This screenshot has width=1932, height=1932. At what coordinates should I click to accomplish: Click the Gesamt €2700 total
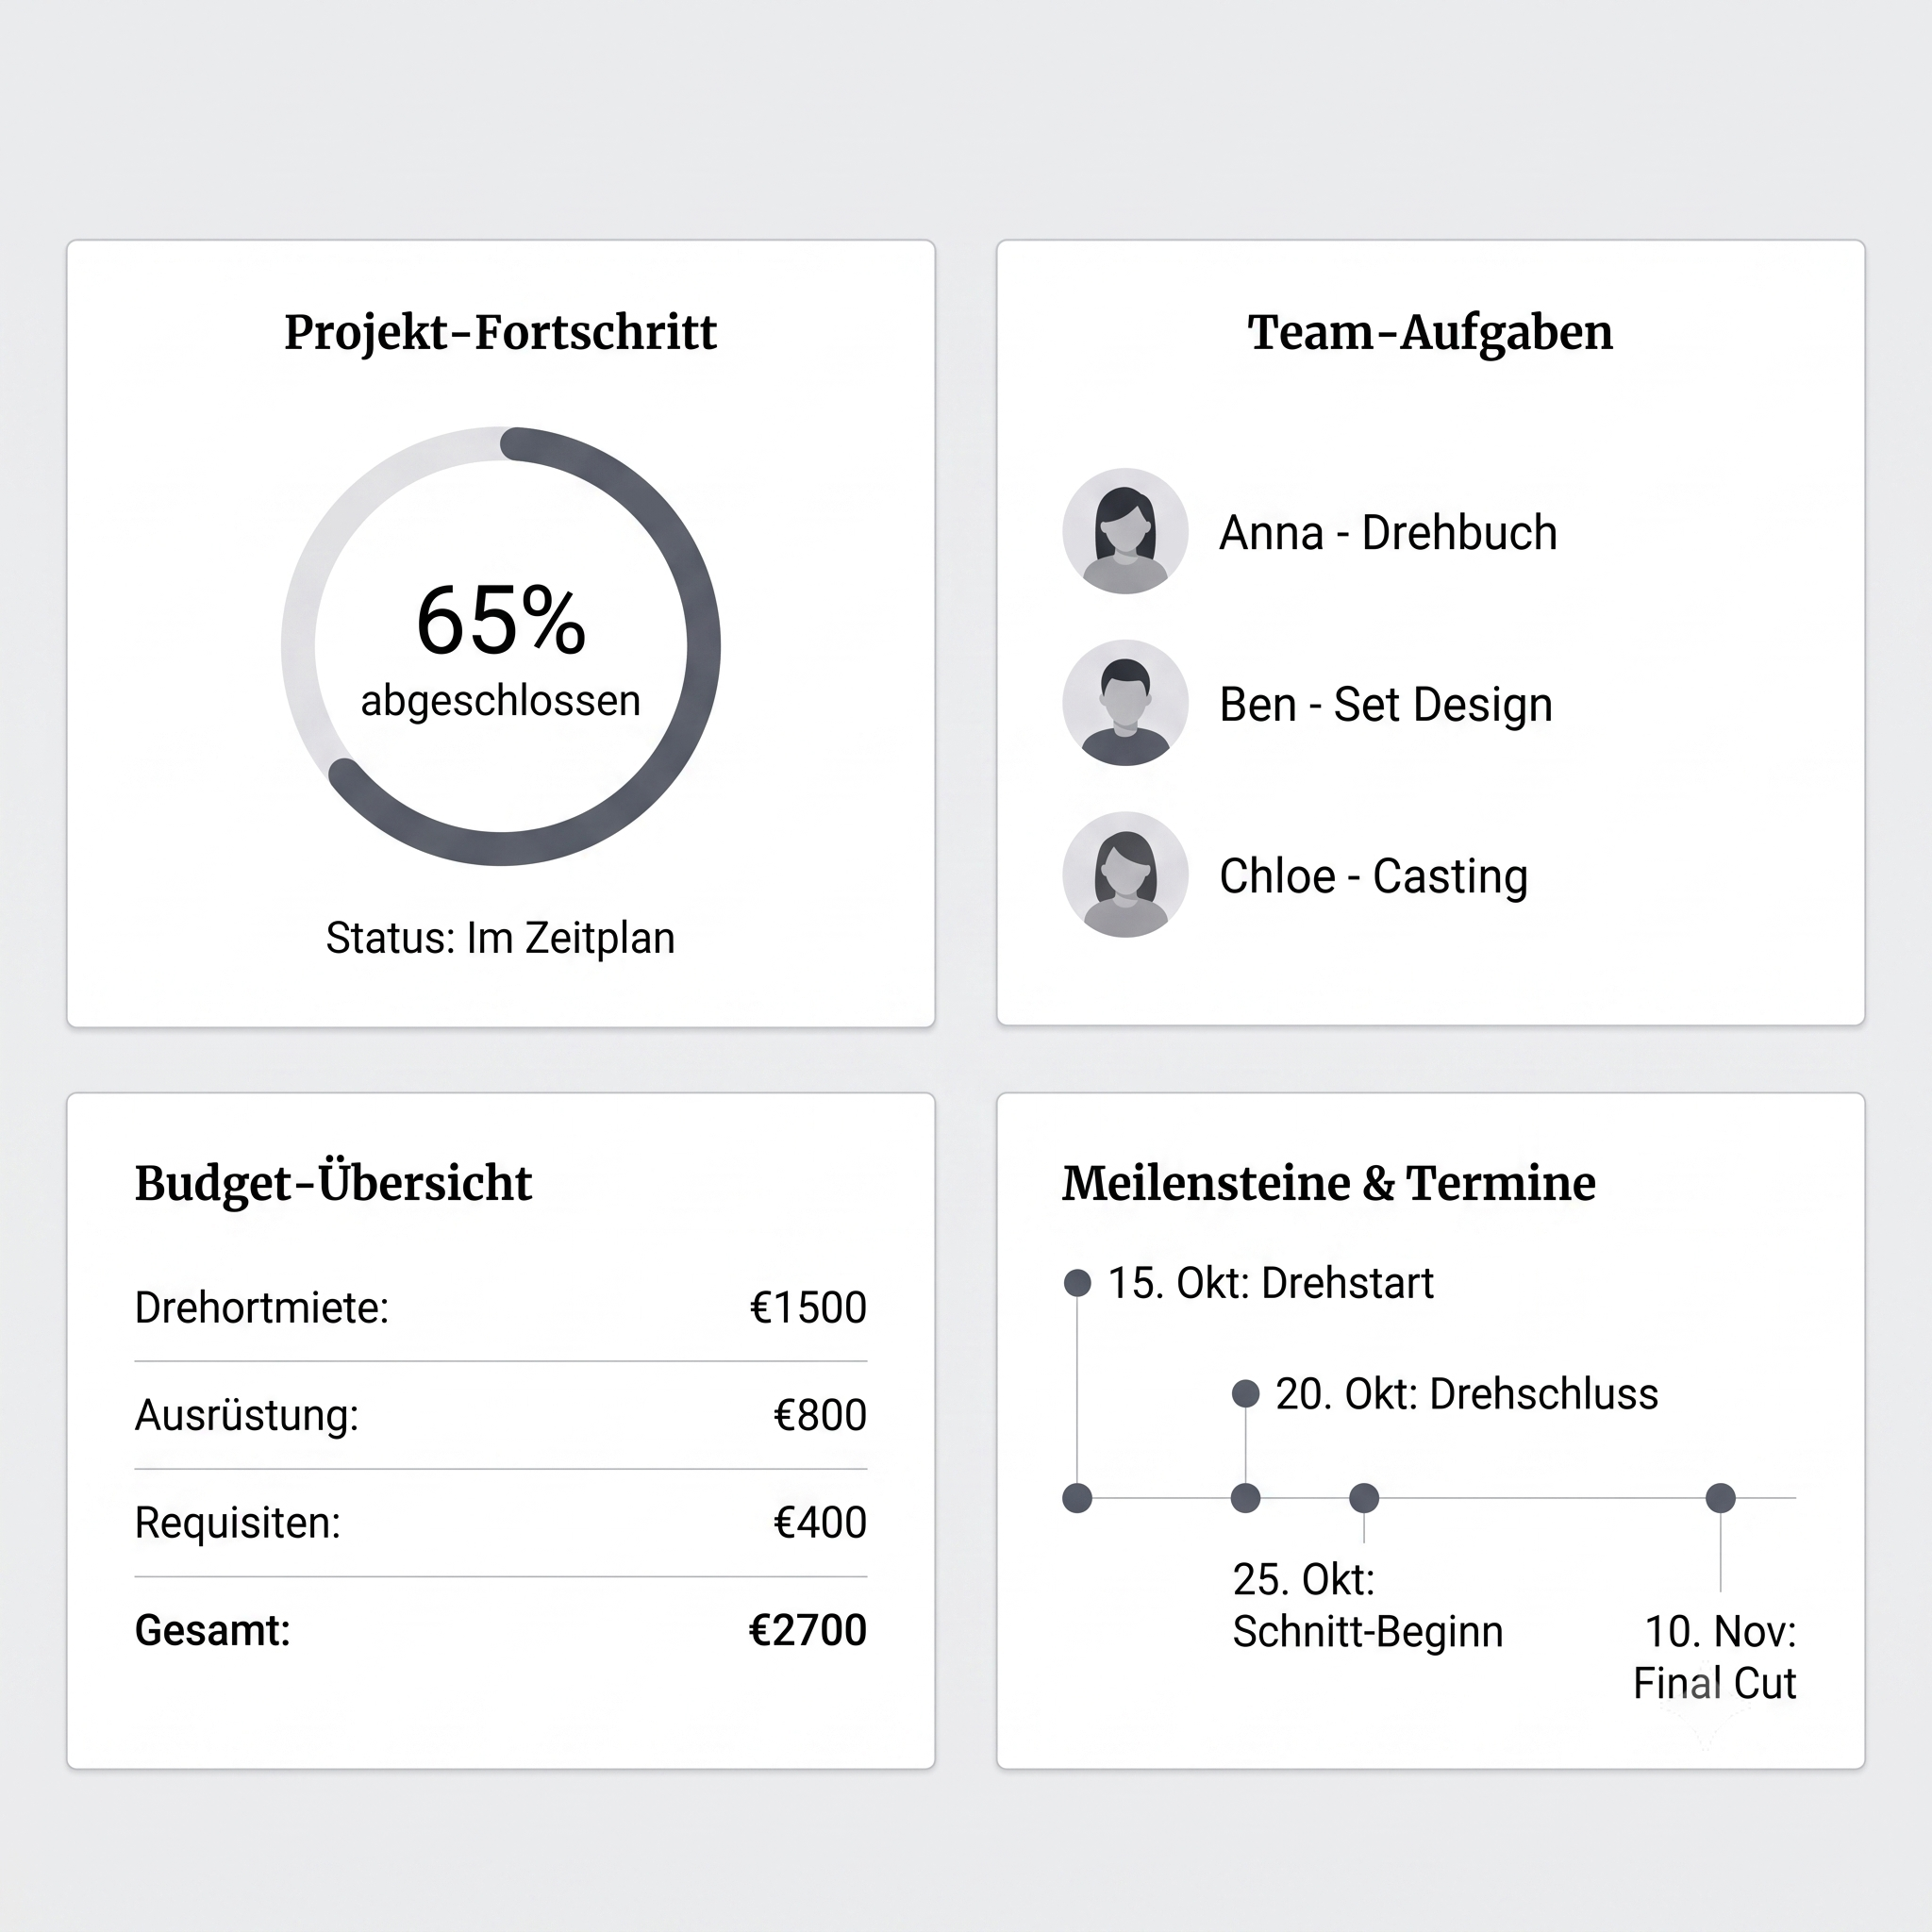point(808,1631)
